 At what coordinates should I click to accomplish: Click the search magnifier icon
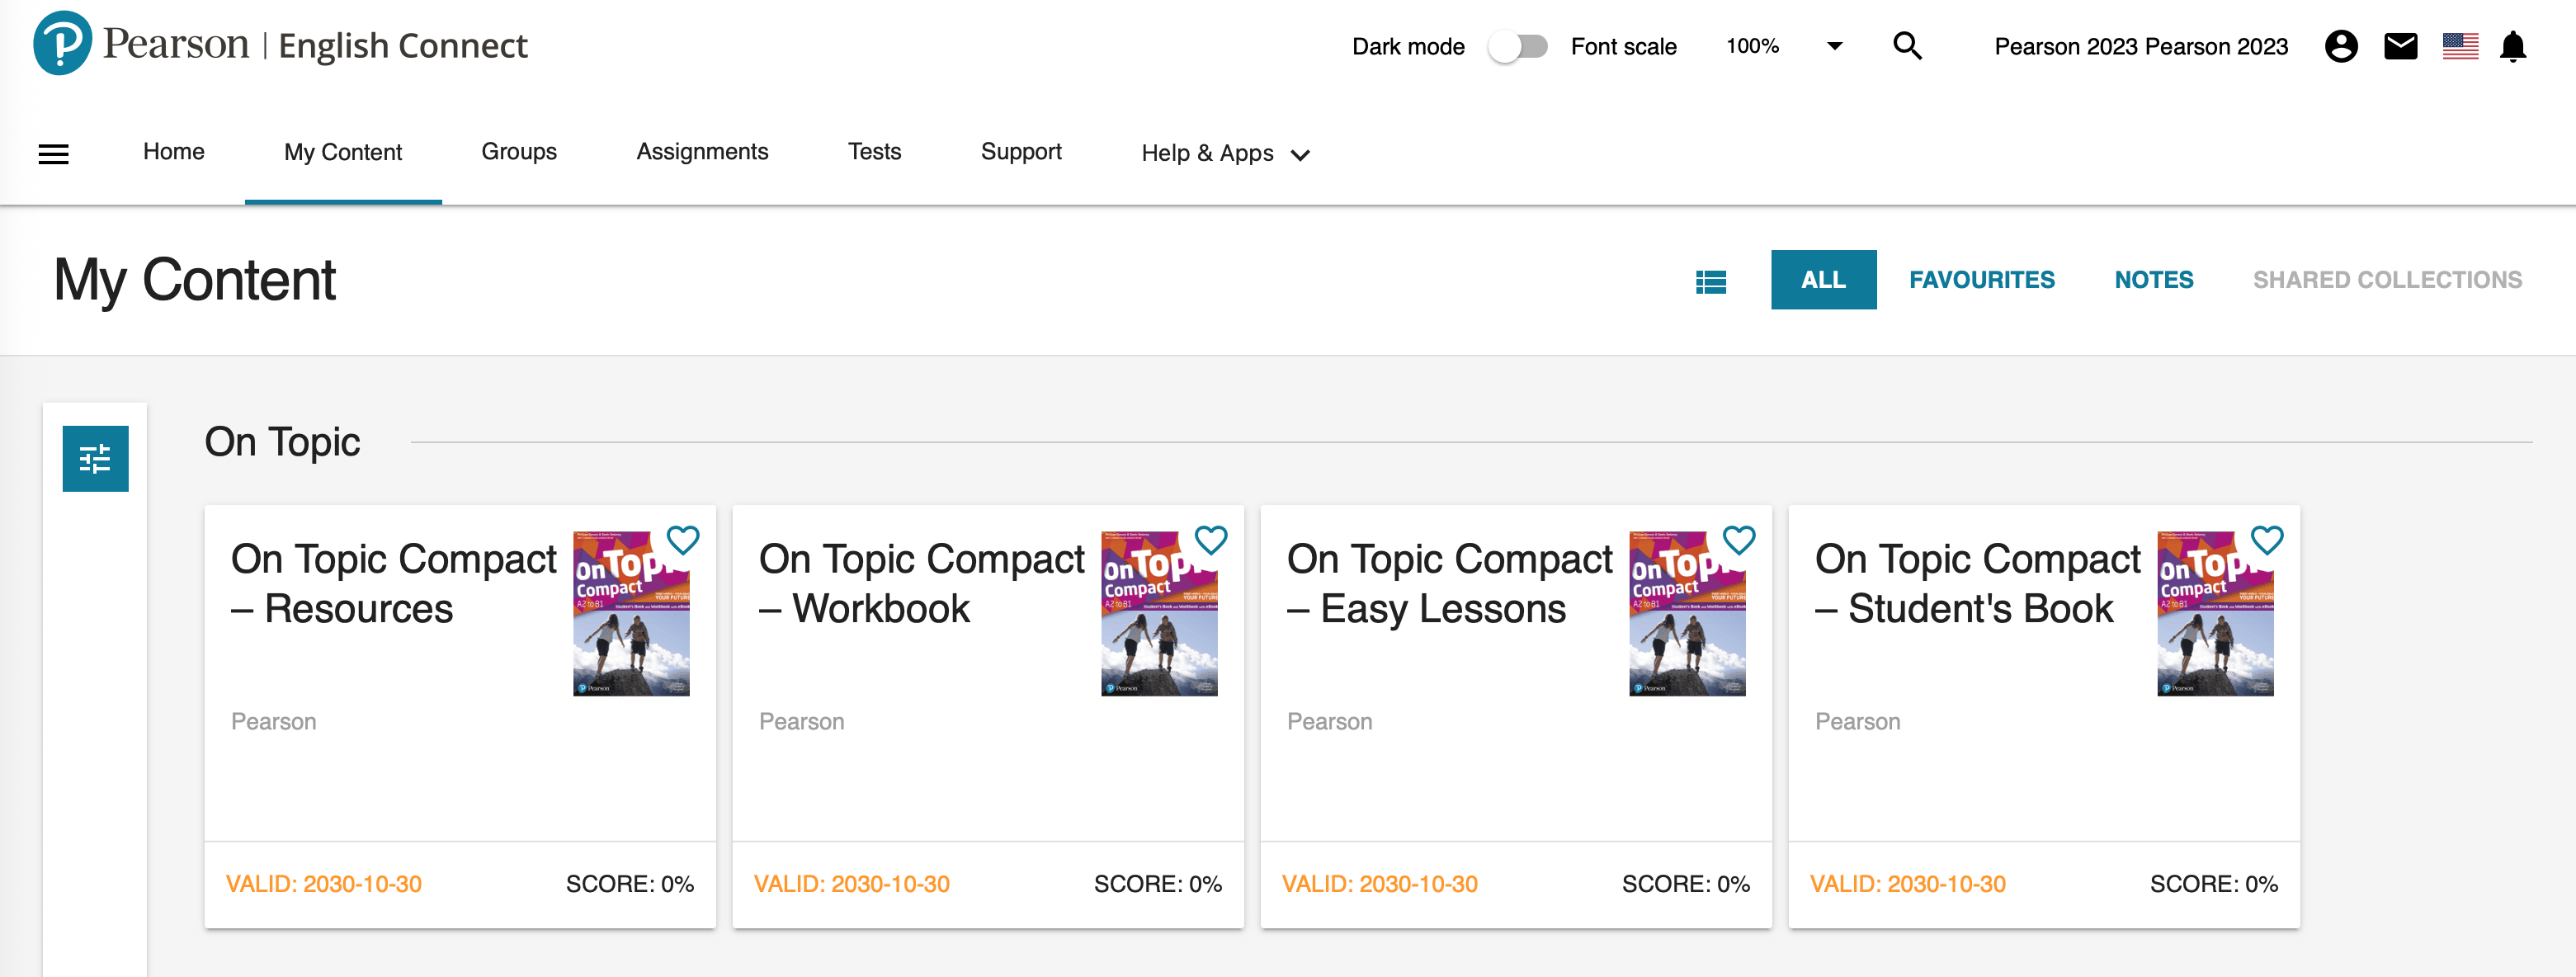(x=1907, y=46)
